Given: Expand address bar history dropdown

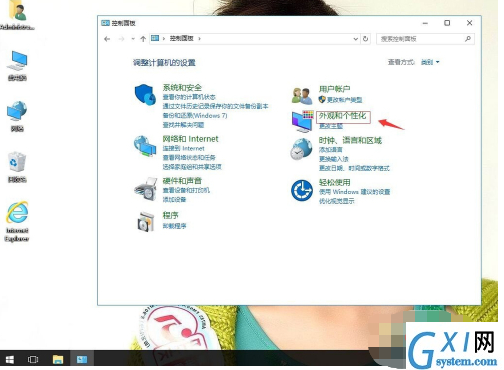Looking at the screenshot, I should pos(355,39).
